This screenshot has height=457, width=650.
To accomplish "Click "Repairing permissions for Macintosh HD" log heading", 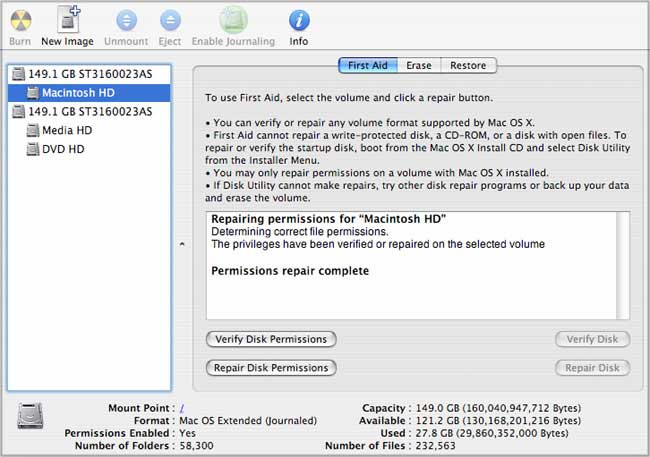I will 329,219.
